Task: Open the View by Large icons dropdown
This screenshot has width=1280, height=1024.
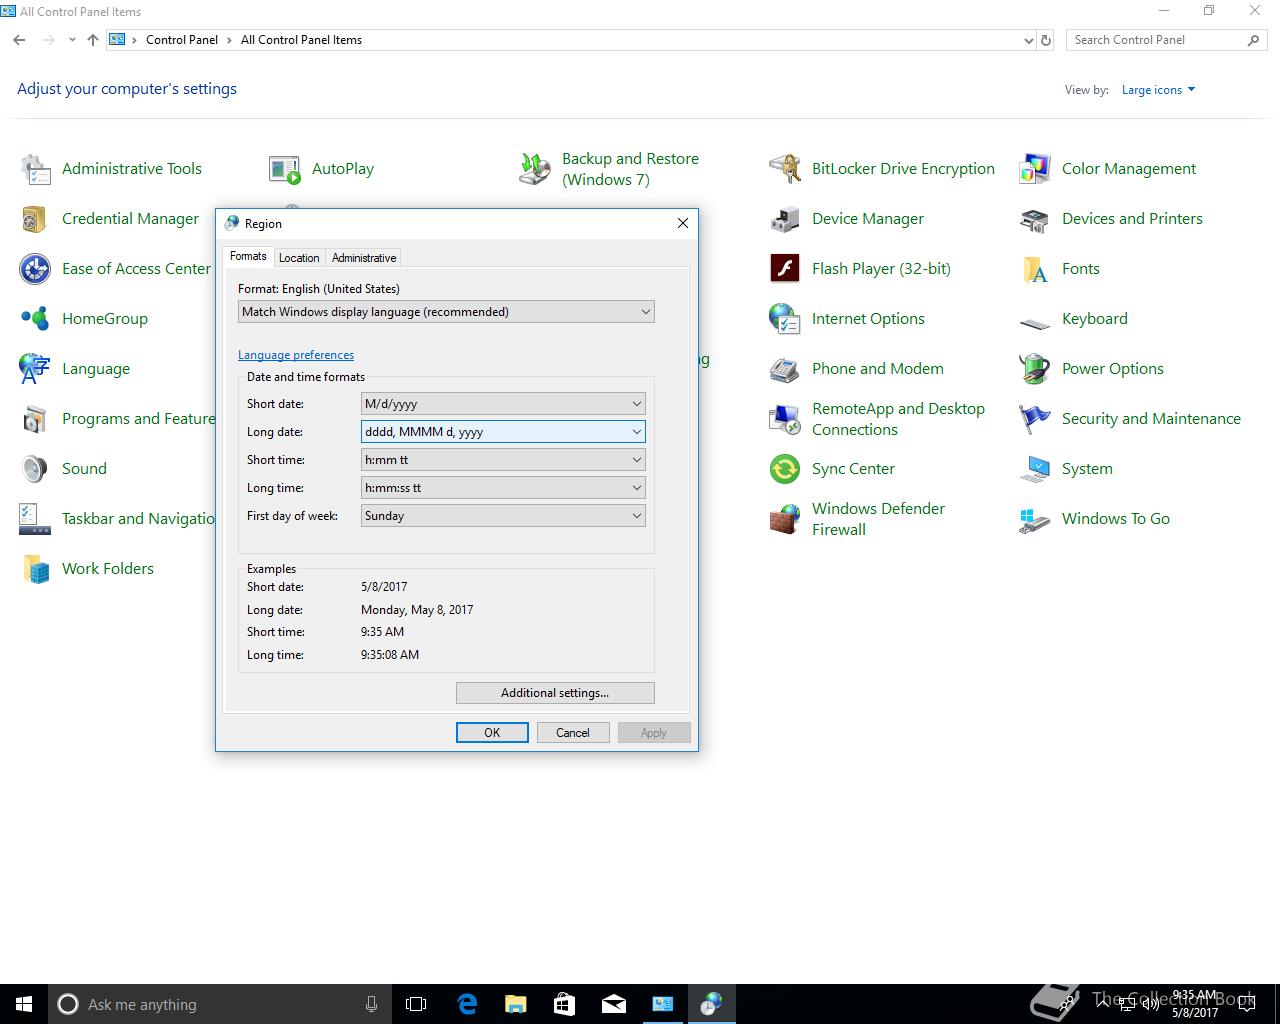Action: (1158, 90)
